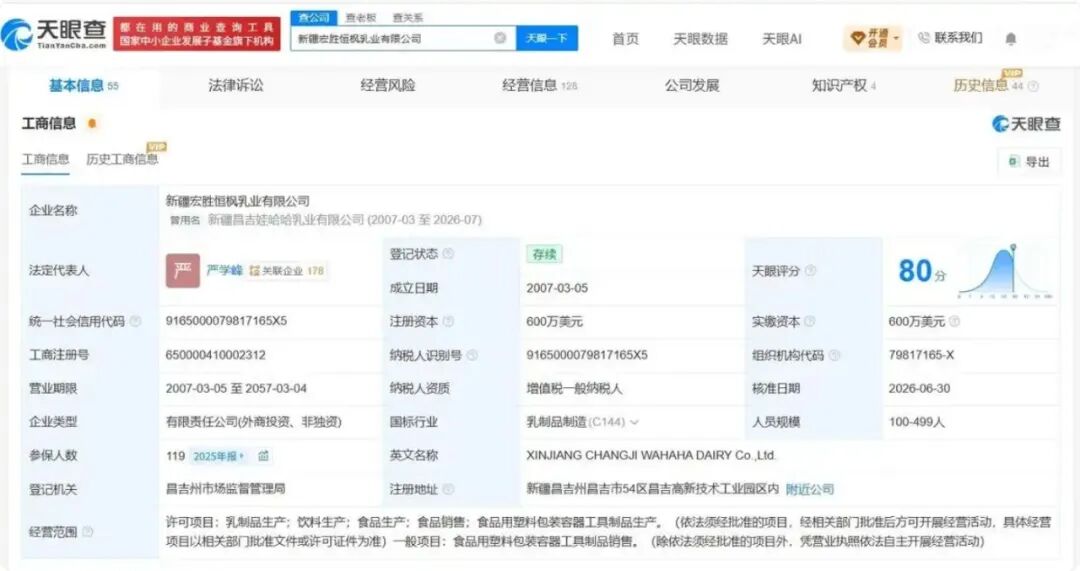
Task: Expand the 乳制品制造(C144) industry chevron
Action: click(634, 422)
